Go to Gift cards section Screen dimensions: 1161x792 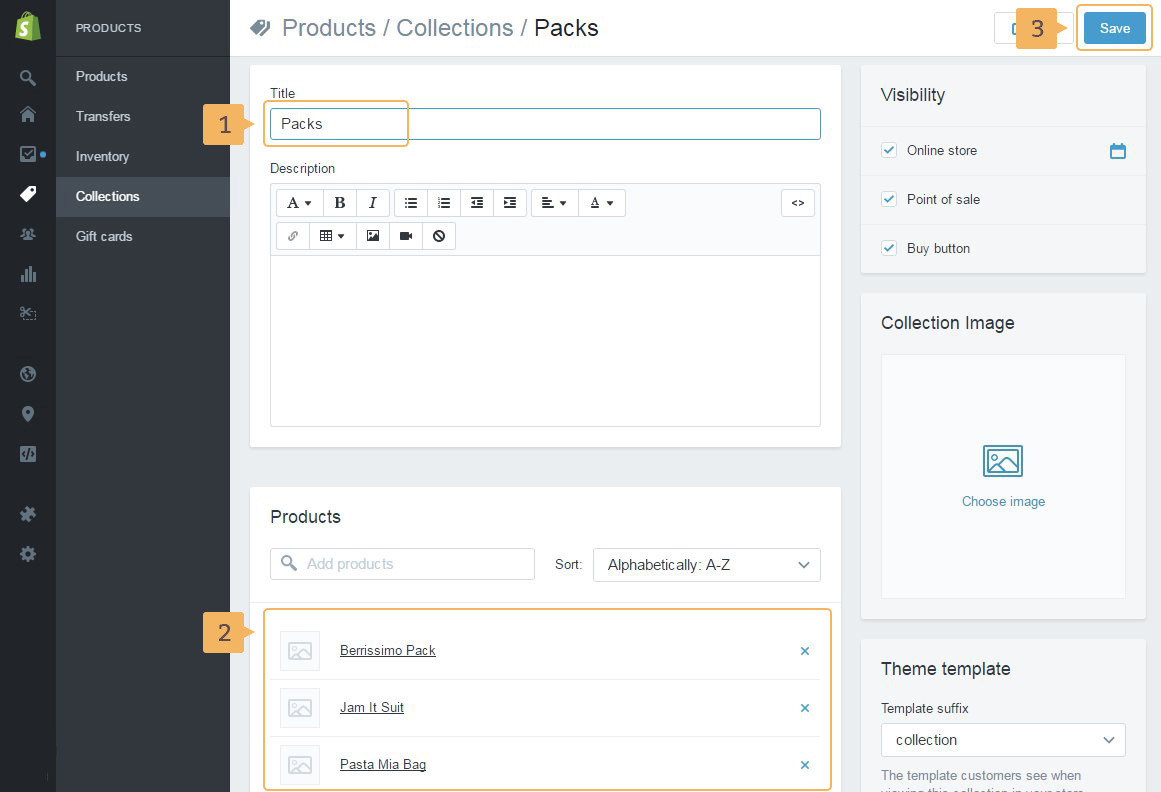coord(104,236)
